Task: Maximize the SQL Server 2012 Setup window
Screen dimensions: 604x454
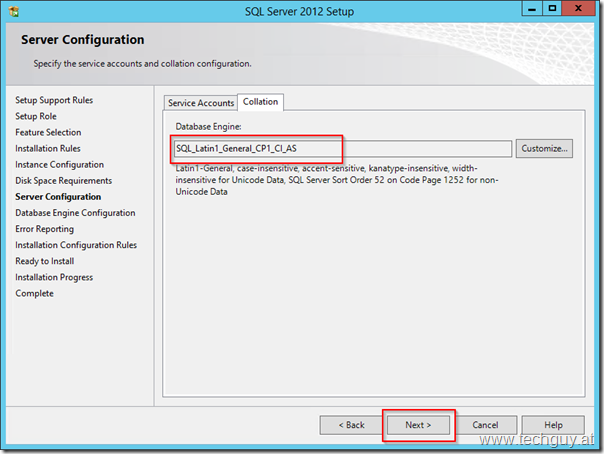Action: [x=552, y=8]
